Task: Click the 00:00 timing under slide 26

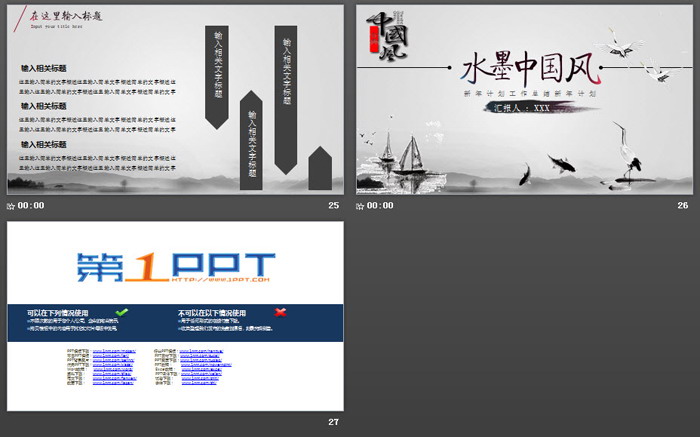Action: click(x=380, y=205)
